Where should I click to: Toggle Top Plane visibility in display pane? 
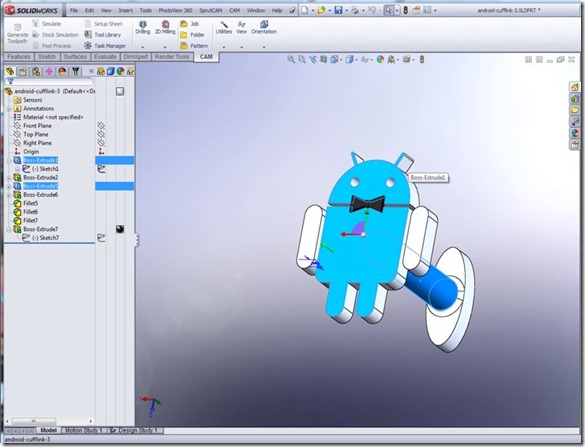tap(101, 134)
